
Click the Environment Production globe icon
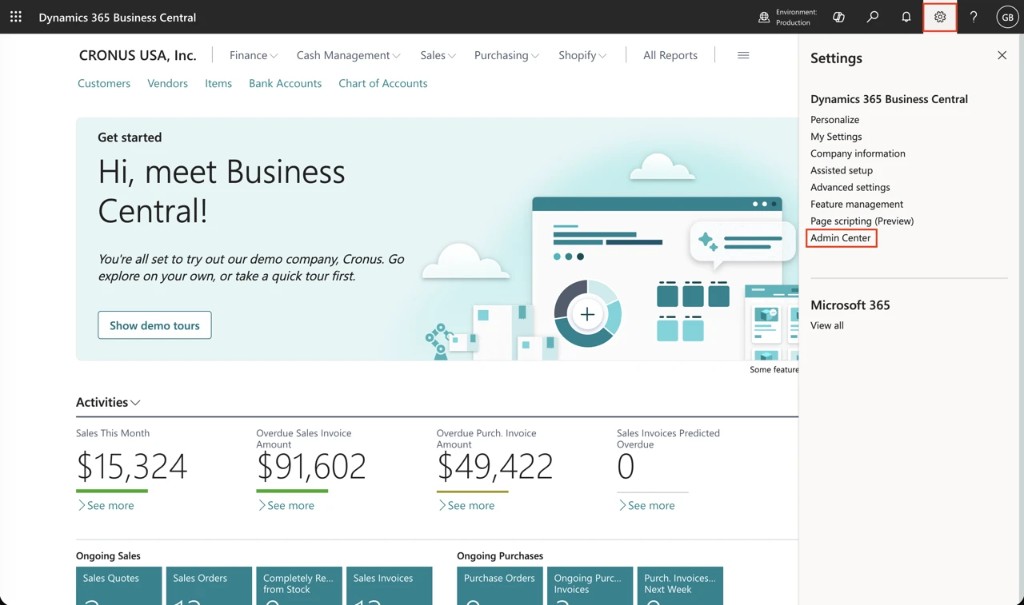click(763, 18)
